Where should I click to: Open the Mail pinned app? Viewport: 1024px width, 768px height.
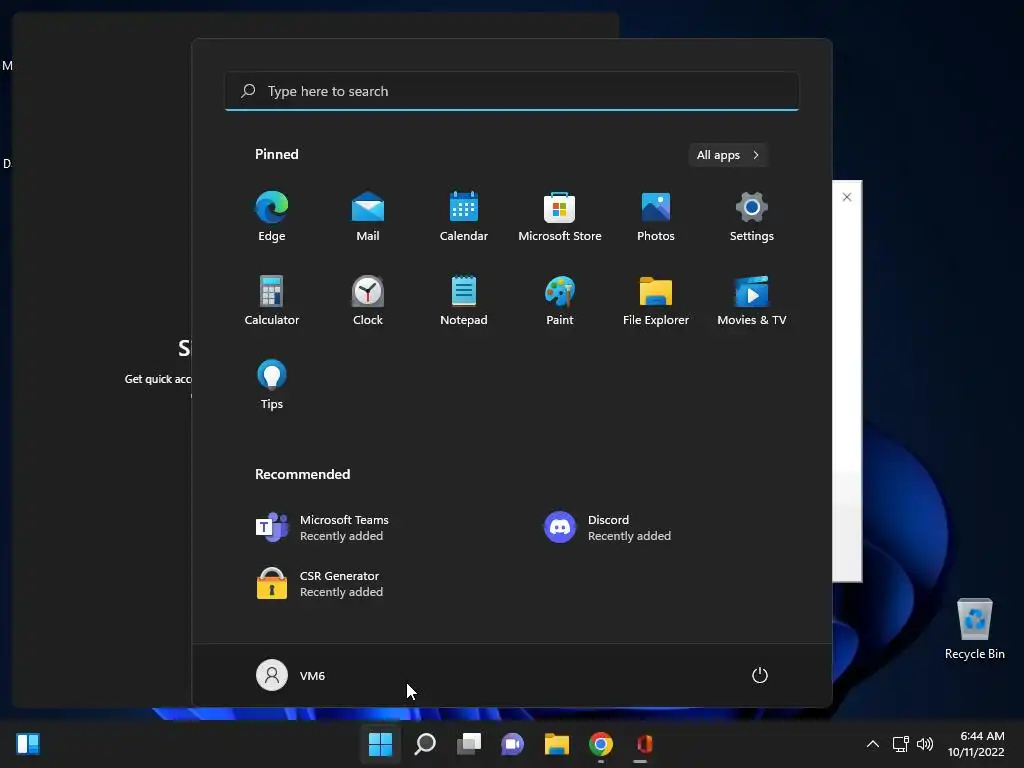click(x=368, y=217)
